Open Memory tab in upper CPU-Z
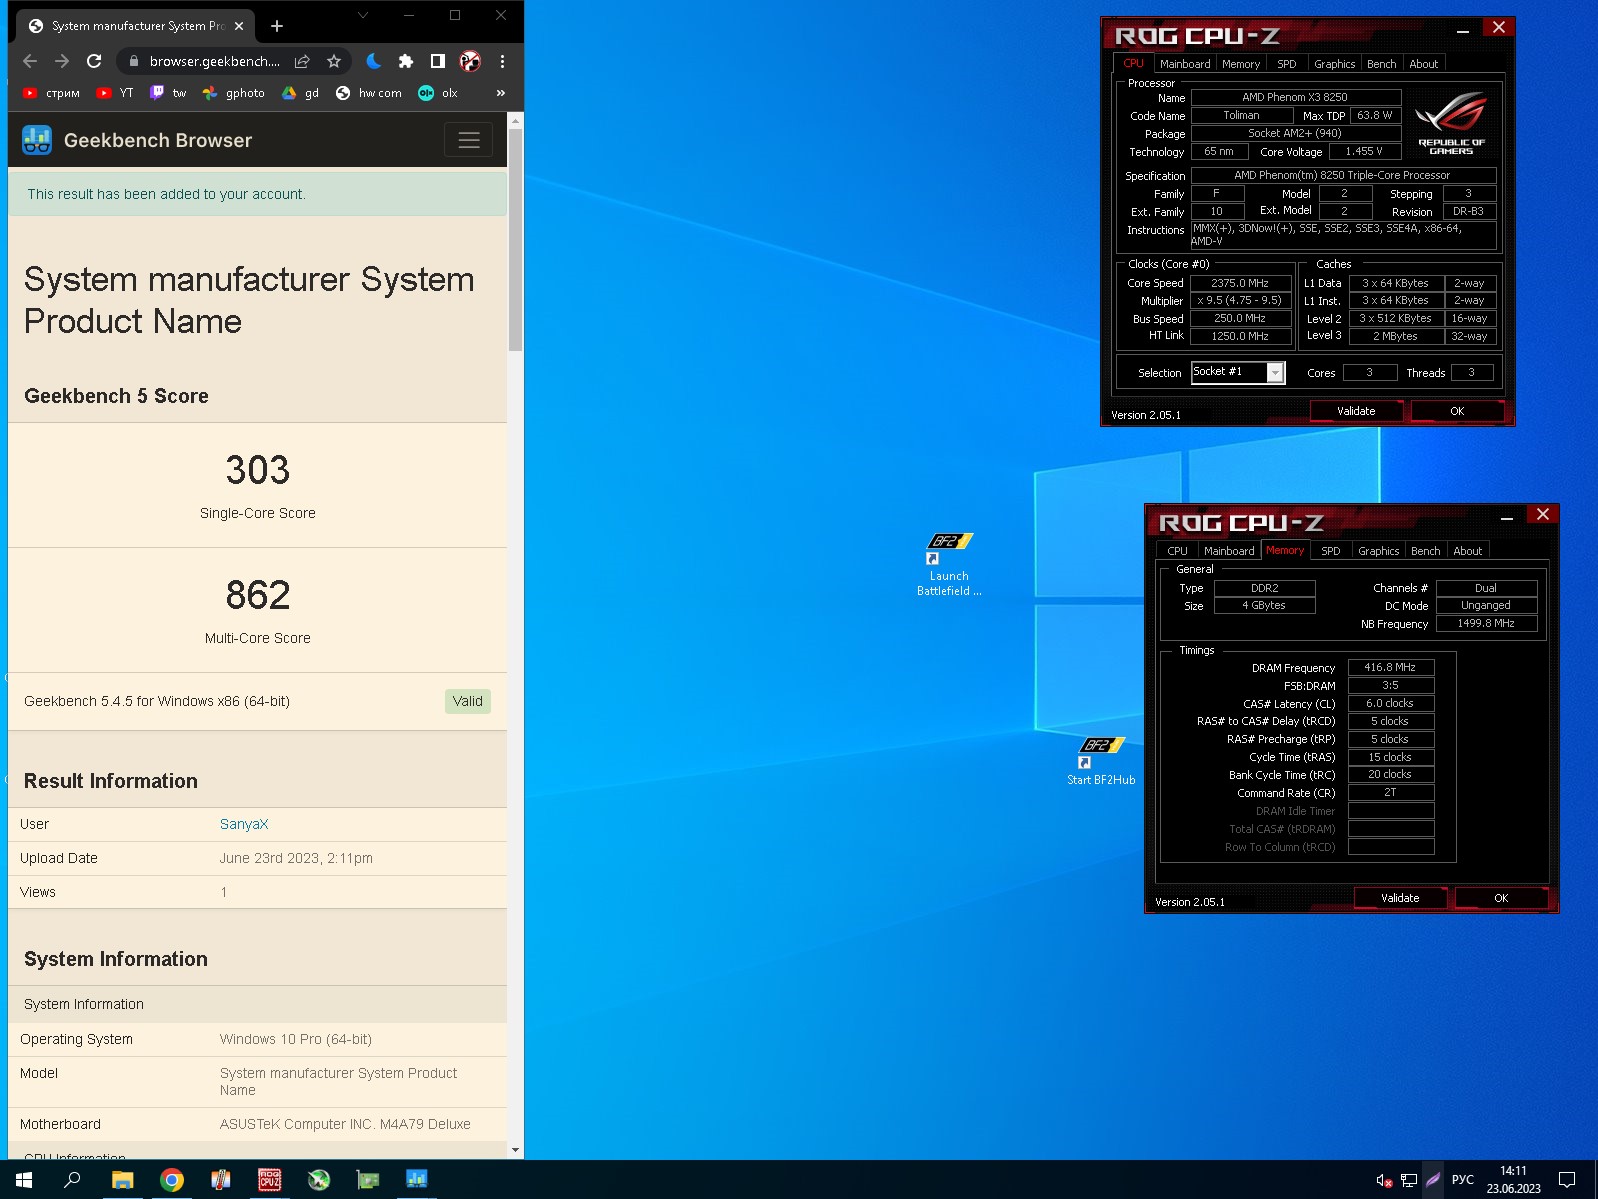 coord(1241,64)
